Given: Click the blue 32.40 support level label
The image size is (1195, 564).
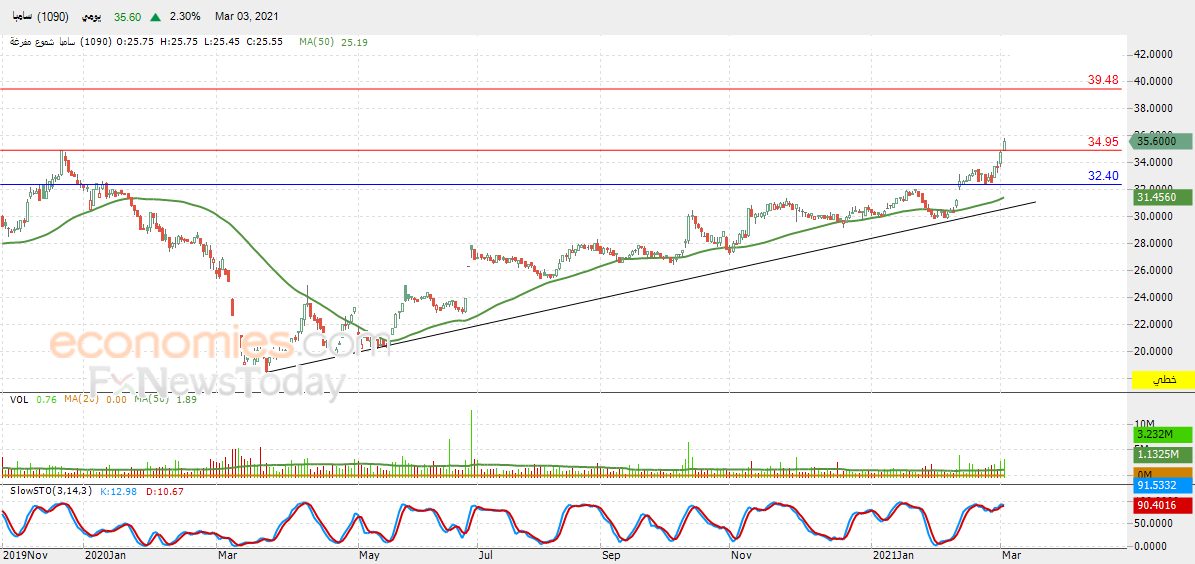Looking at the screenshot, I should 1103,175.
